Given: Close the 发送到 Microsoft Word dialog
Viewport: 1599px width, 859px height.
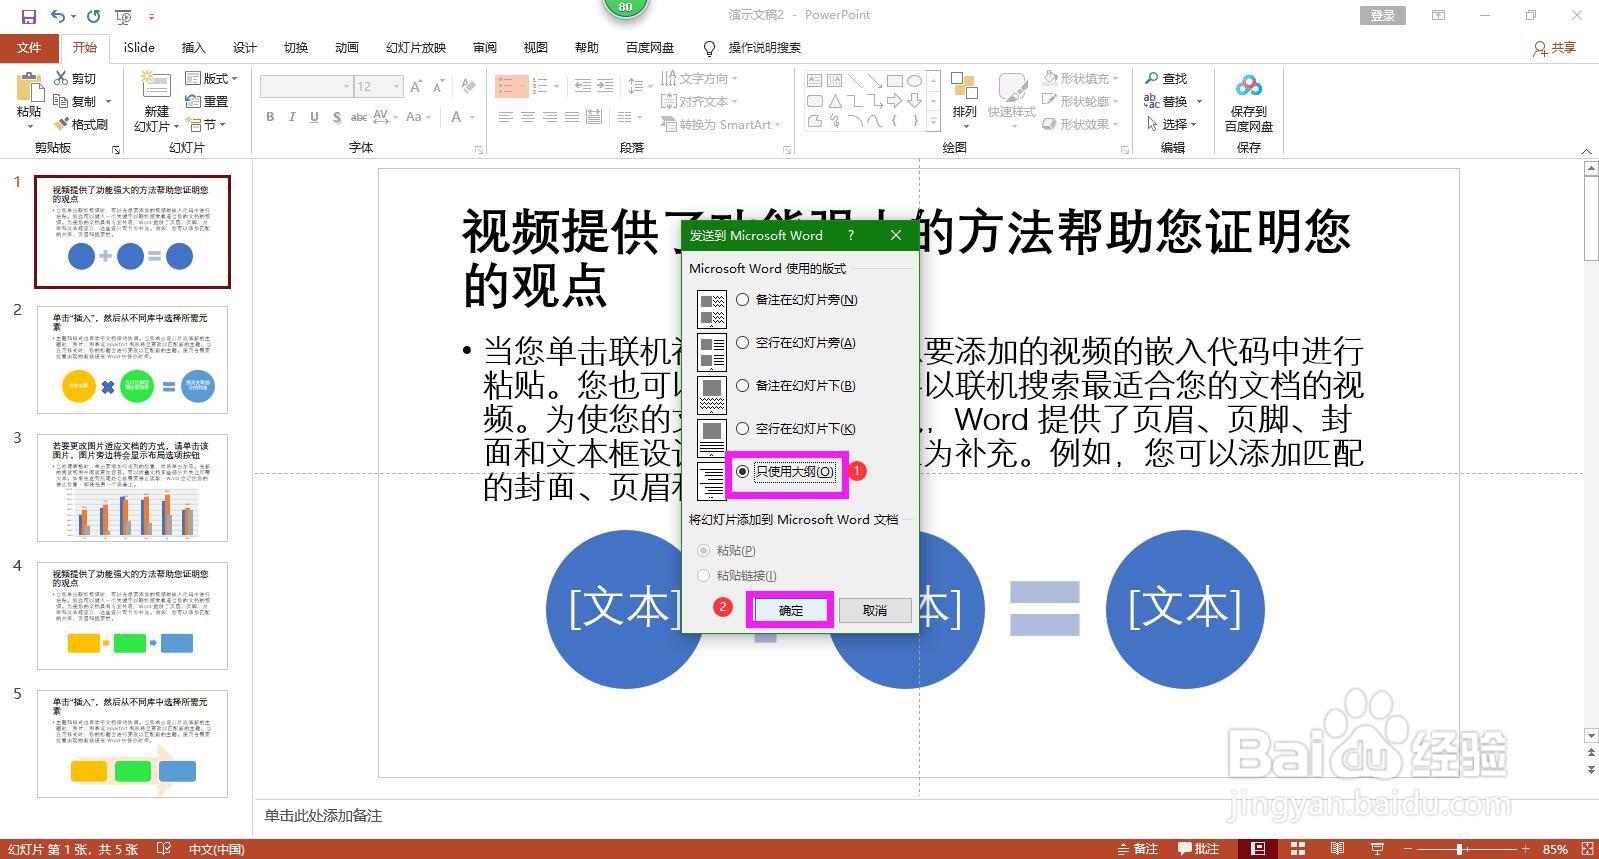Looking at the screenshot, I should 896,235.
